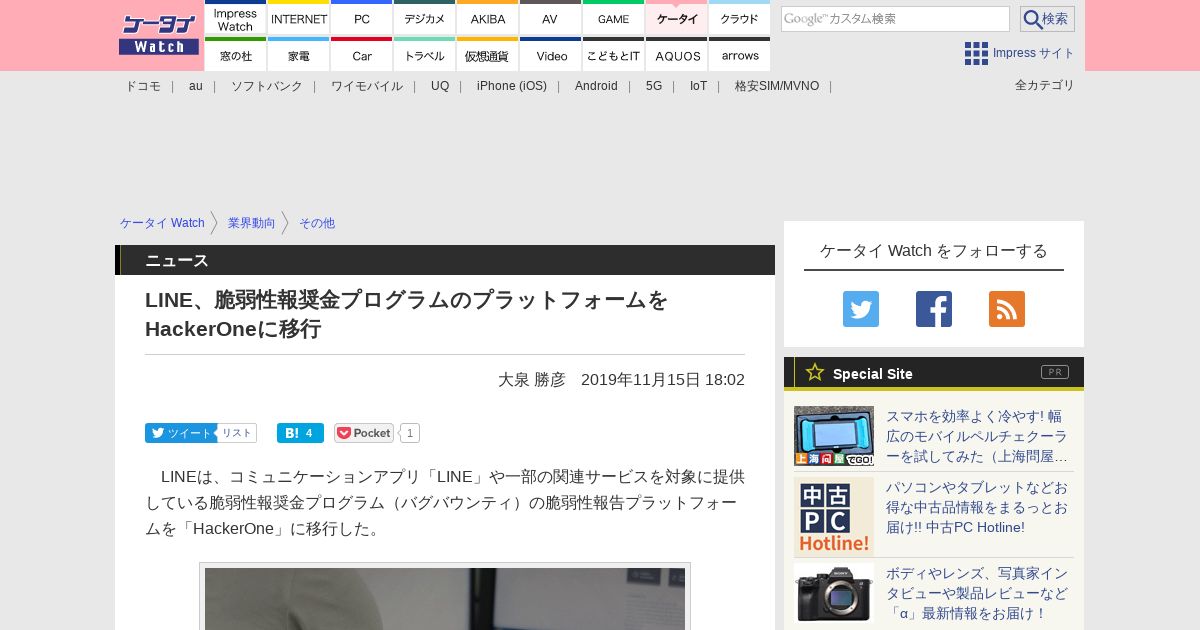1200x630 pixels.
Task: Click the その他 breadcrumb
Action: point(317,223)
